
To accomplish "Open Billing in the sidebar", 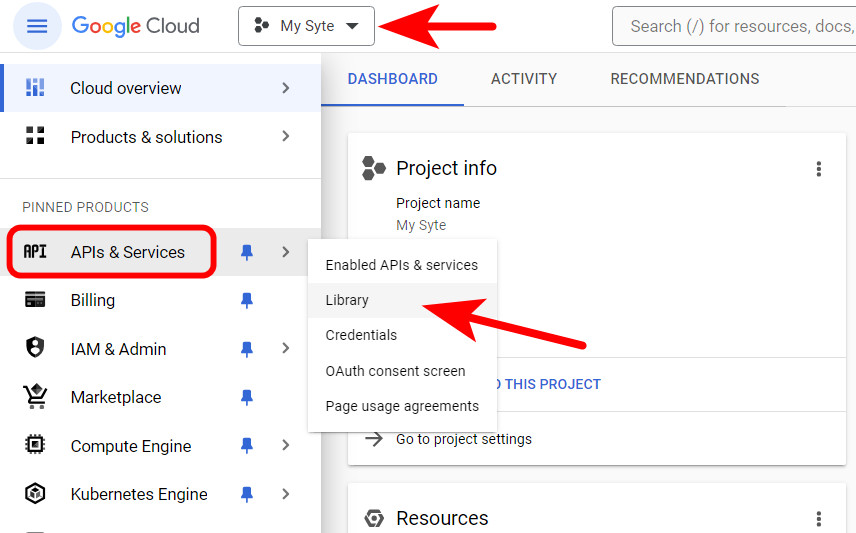I will tap(93, 300).
